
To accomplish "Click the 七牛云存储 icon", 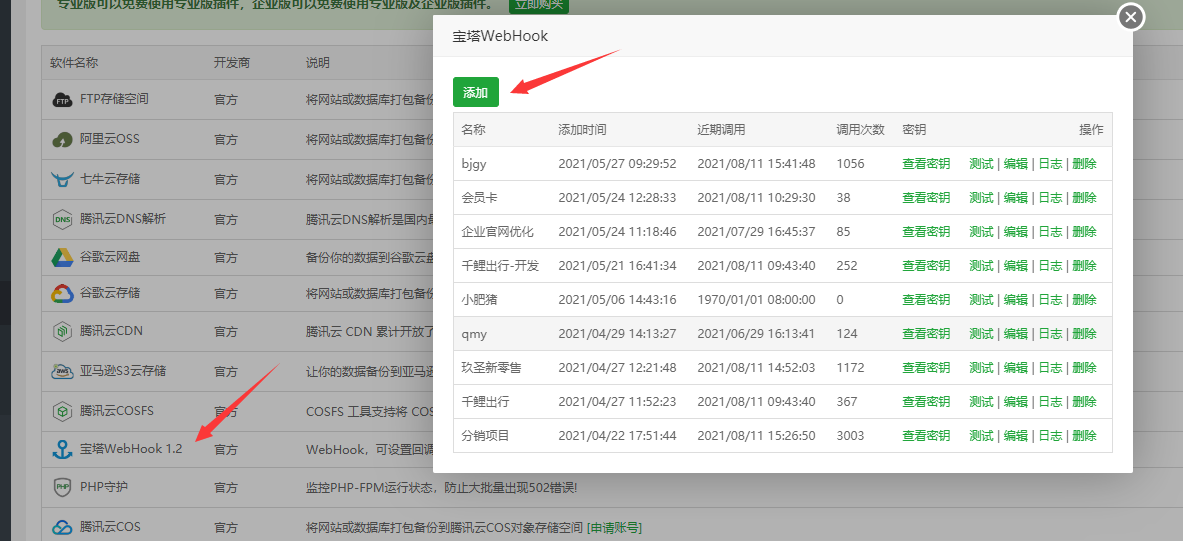I will point(62,180).
